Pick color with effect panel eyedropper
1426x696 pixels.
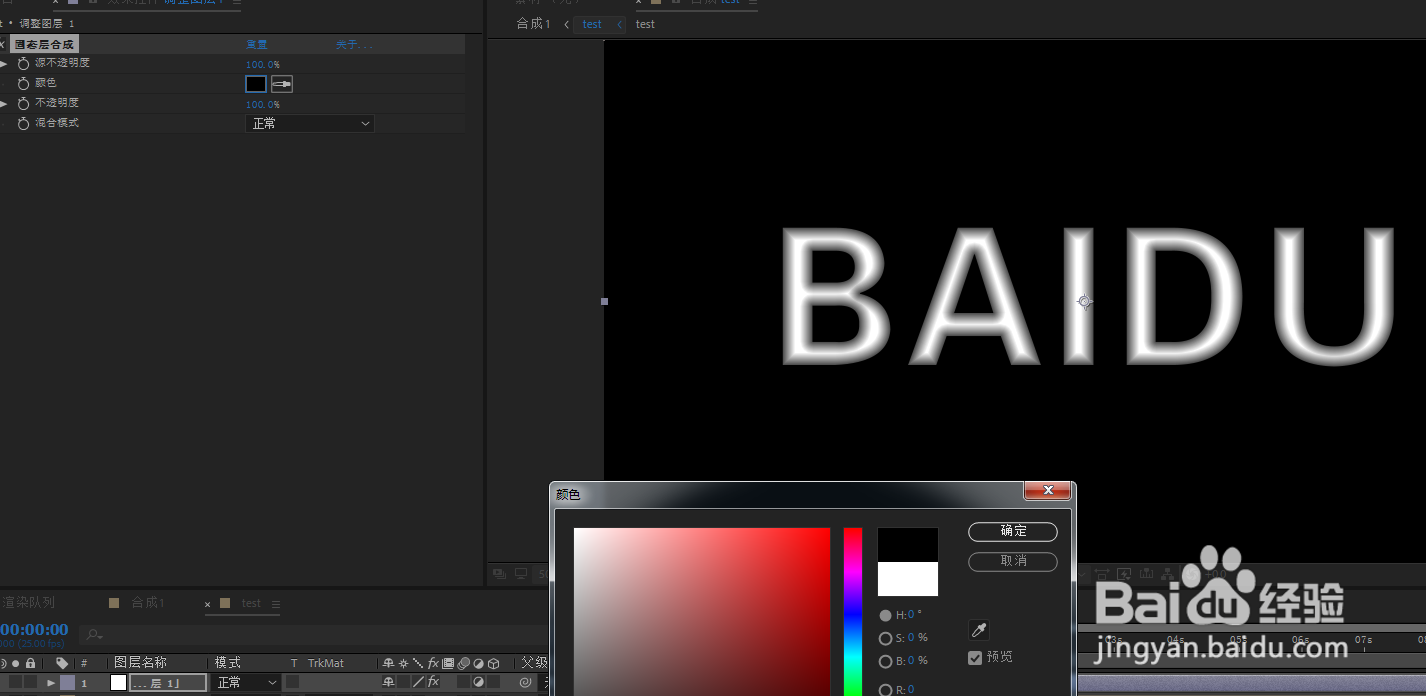click(x=282, y=84)
